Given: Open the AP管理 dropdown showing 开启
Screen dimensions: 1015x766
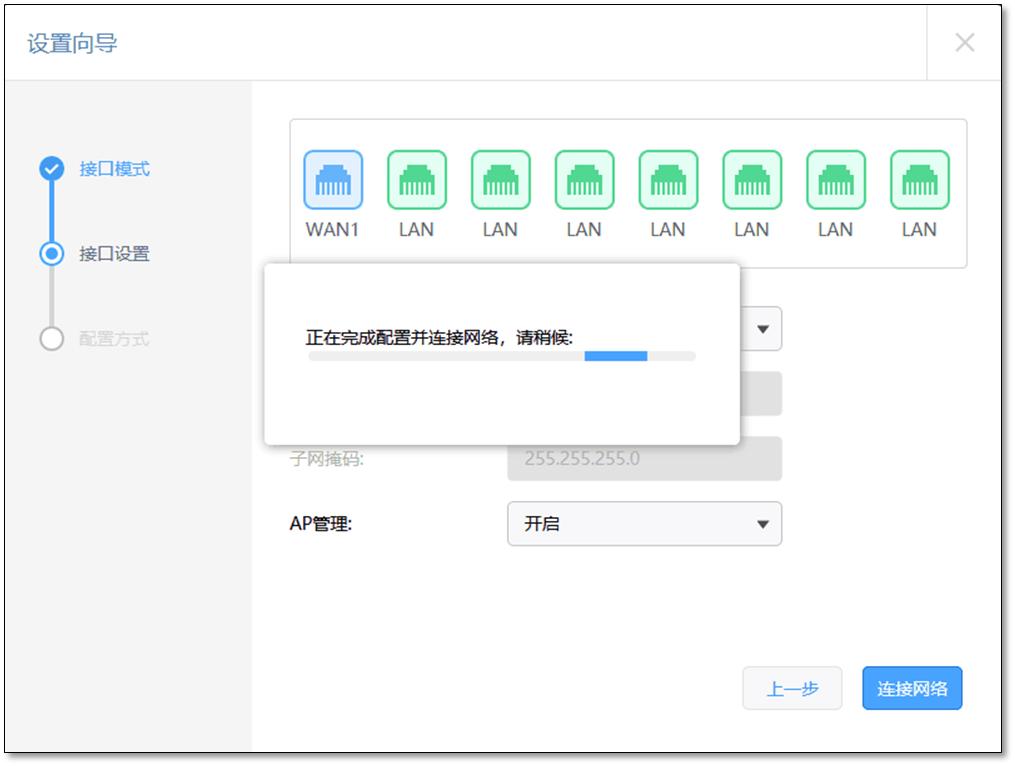Looking at the screenshot, I should 645,523.
